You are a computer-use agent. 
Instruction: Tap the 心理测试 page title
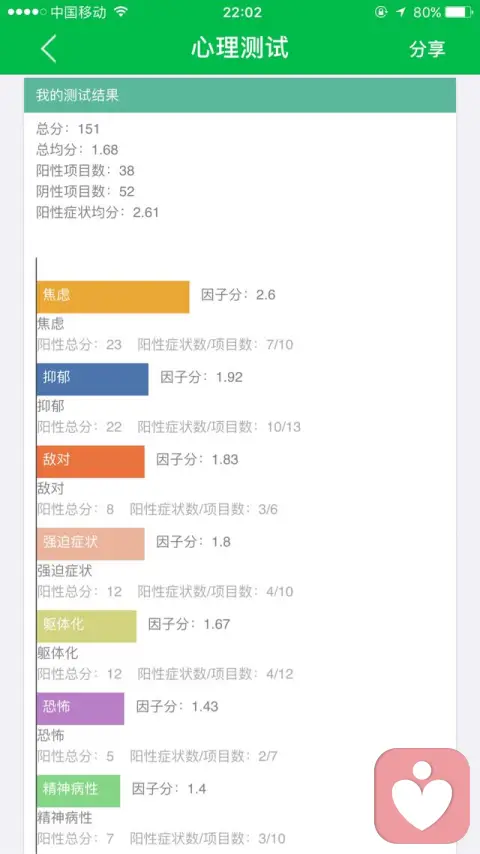(x=240, y=48)
